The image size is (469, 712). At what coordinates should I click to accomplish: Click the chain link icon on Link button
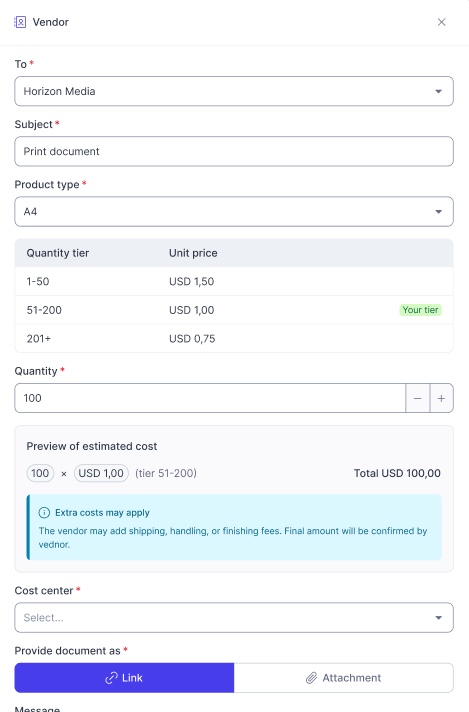coord(111,678)
